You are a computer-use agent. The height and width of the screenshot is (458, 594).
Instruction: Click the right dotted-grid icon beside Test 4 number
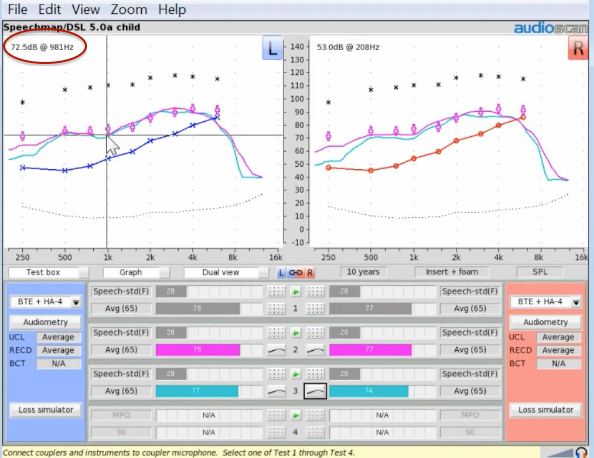tap(315, 432)
